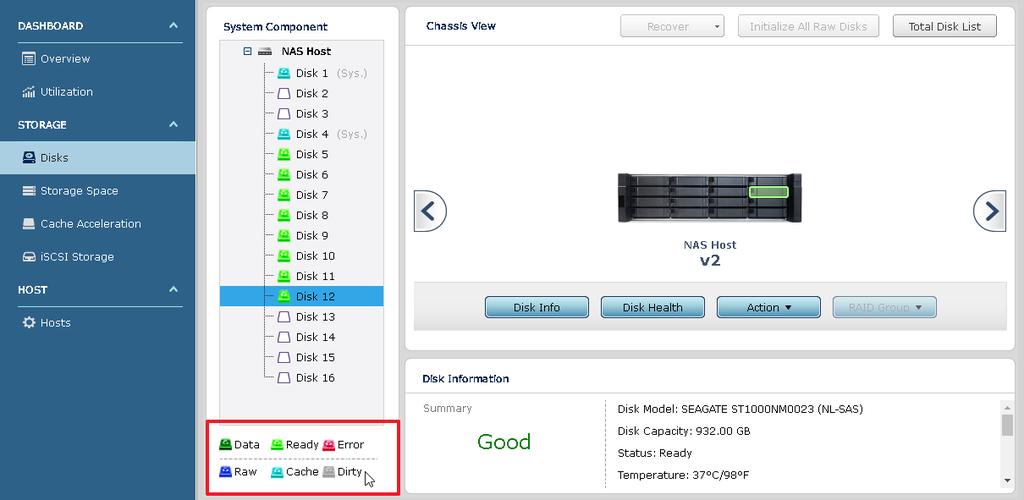Click the green Disk 11 icon

pyautogui.click(x=283, y=276)
